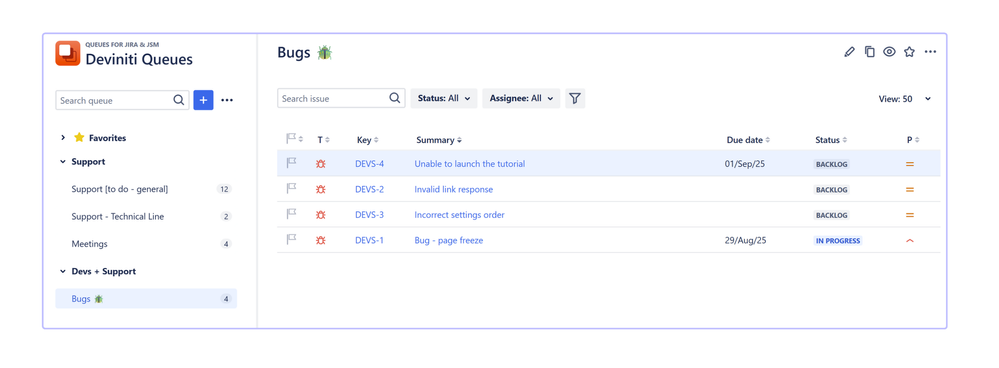Open 'Bug - page freeze' issue

[x=449, y=240]
